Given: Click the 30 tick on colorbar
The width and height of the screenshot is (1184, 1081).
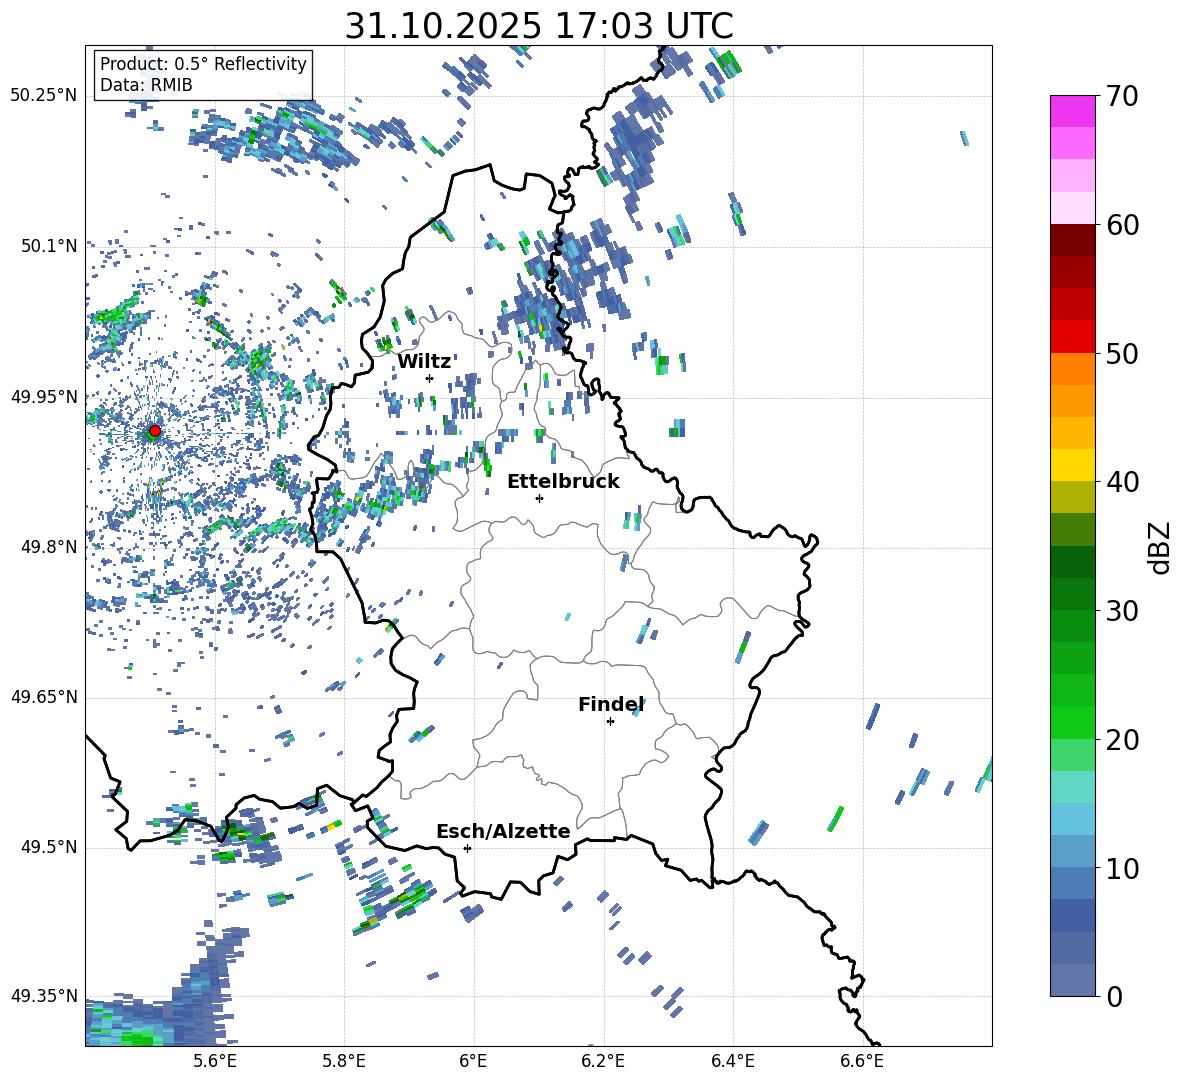Looking at the screenshot, I should tap(1122, 611).
